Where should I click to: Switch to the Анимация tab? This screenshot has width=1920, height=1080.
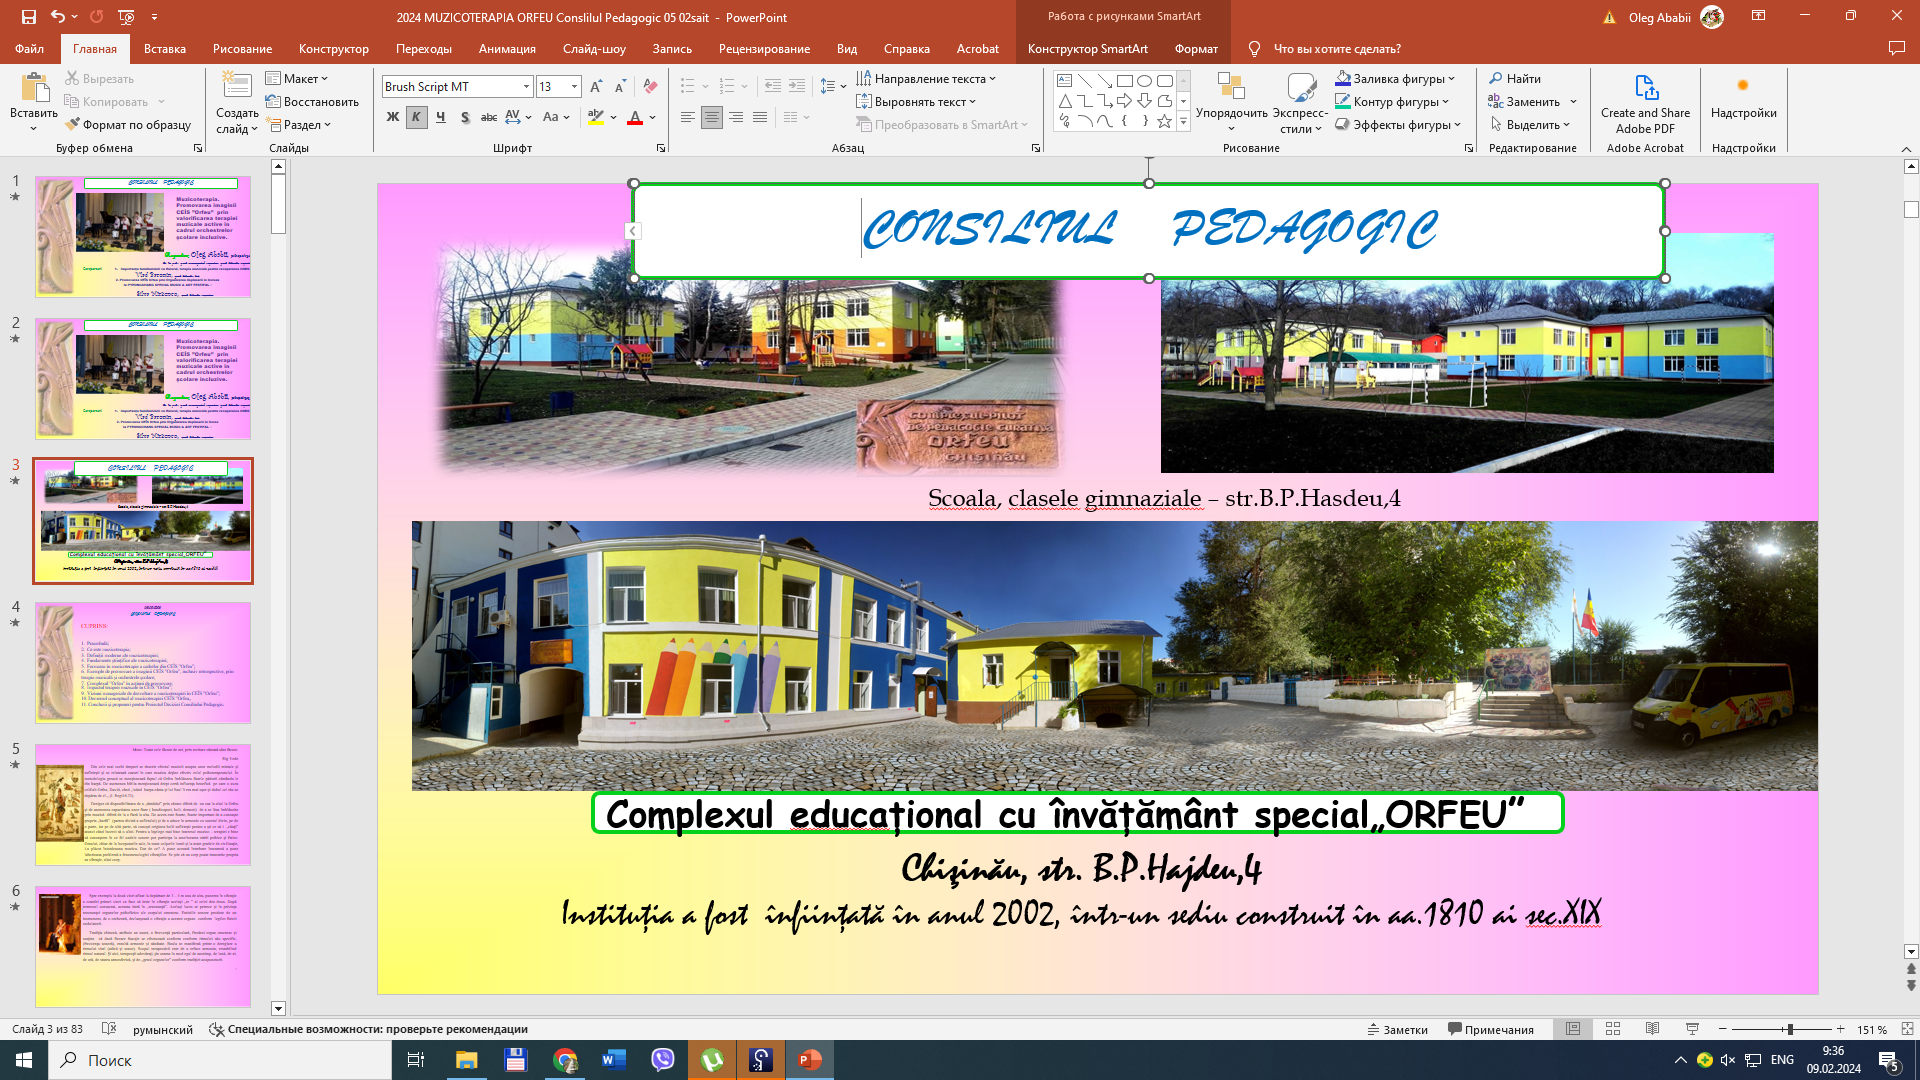tap(507, 48)
